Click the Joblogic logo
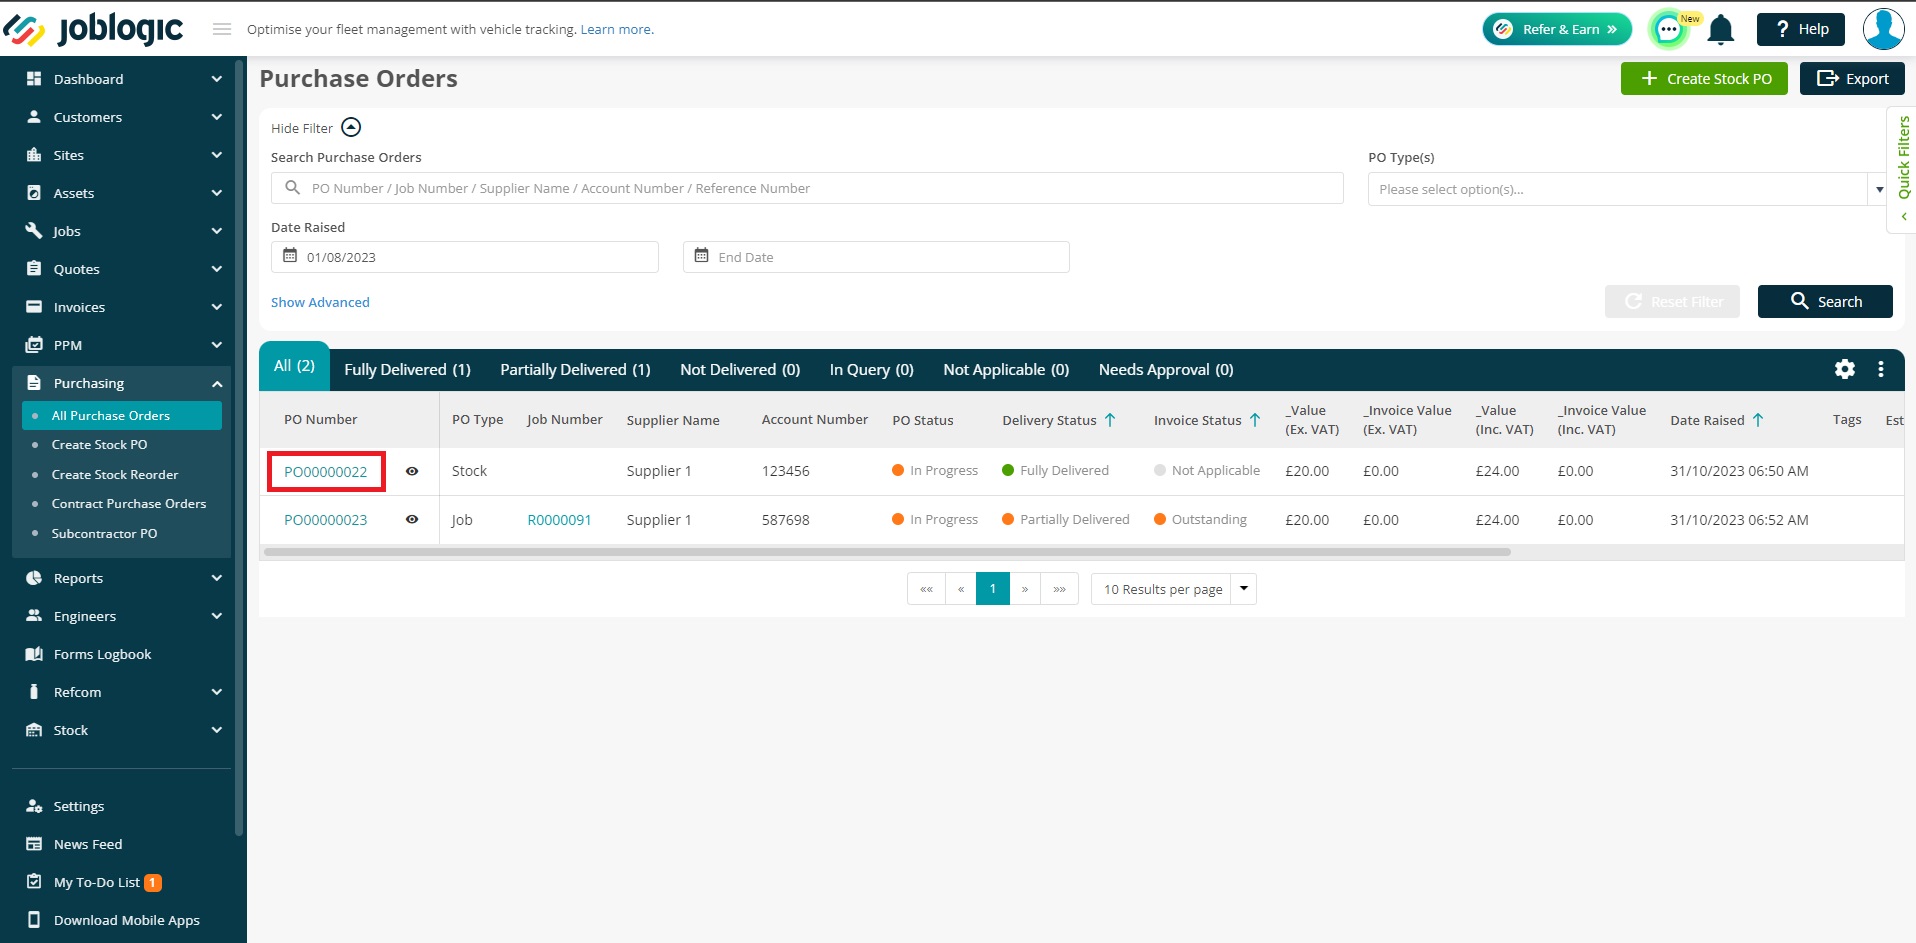Image resolution: width=1916 pixels, height=943 pixels. tap(94, 29)
